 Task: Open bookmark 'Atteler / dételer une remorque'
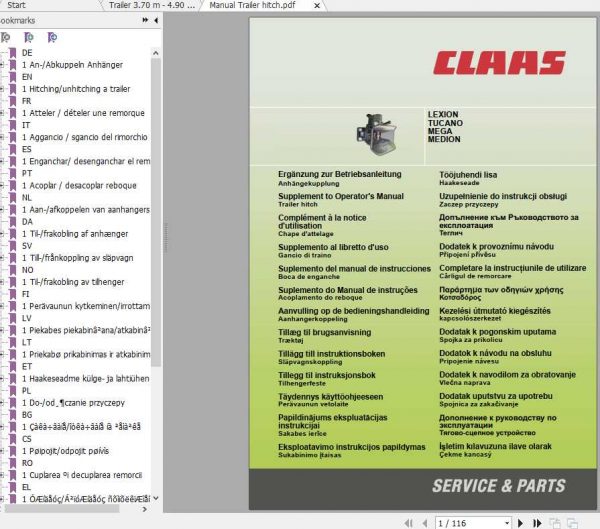(x=83, y=113)
